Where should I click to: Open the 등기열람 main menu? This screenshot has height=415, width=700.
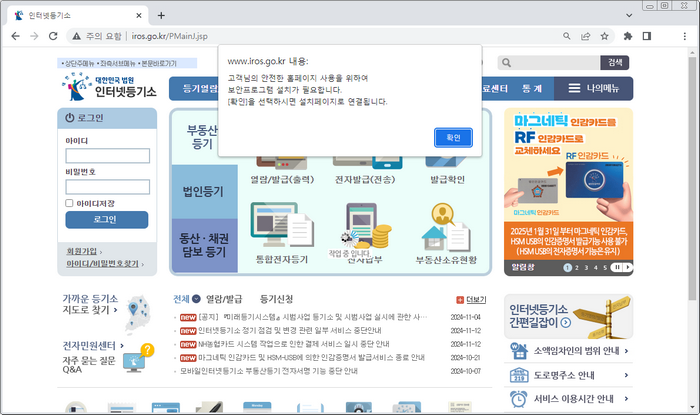[199, 88]
